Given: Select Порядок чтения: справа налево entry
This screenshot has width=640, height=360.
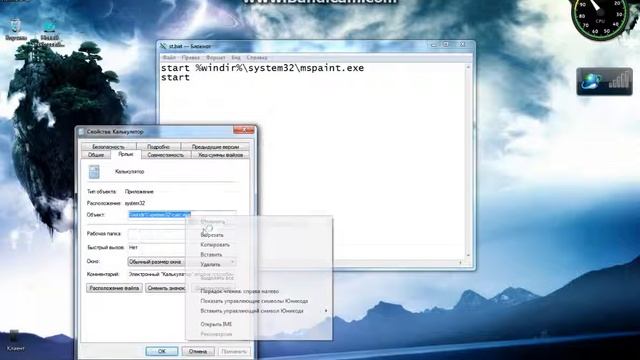Looking at the screenshot, I should coord(240,291).
